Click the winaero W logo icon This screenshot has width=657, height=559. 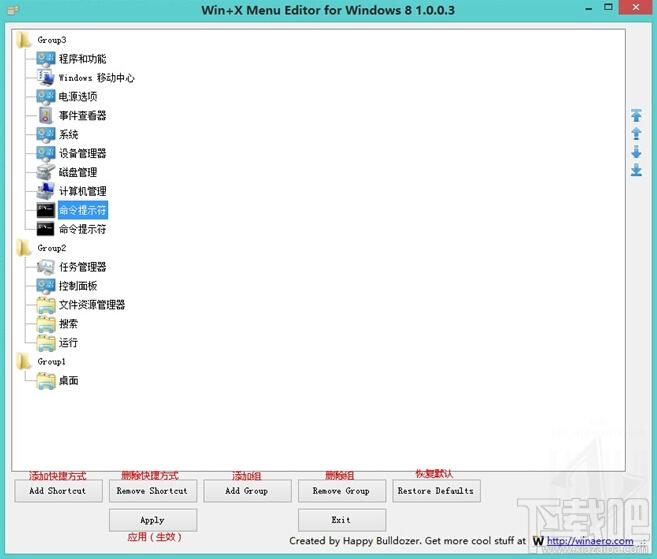pyautogui.click(x=538, y=541)
